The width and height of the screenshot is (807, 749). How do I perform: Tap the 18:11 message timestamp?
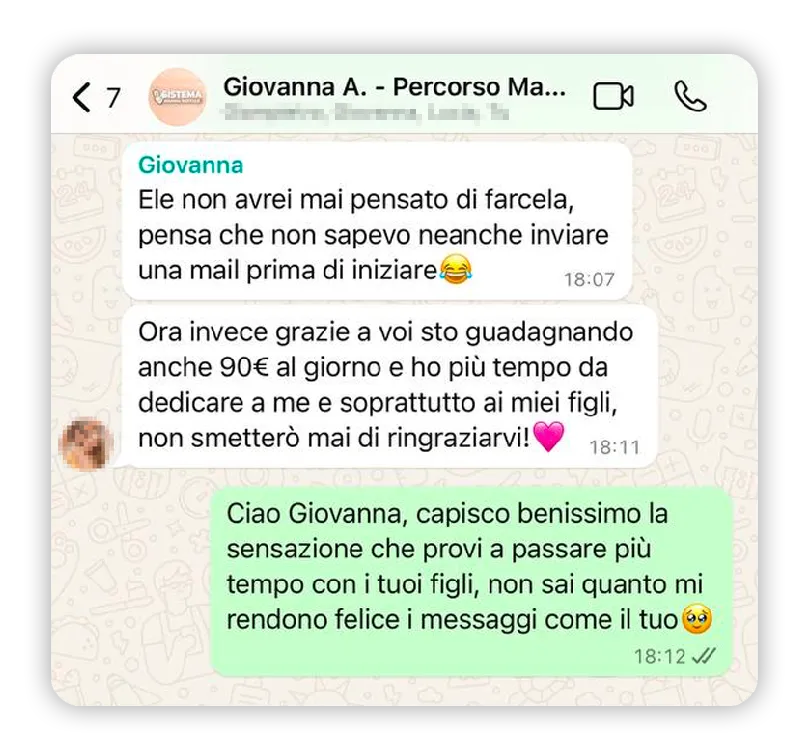[615, 447]
